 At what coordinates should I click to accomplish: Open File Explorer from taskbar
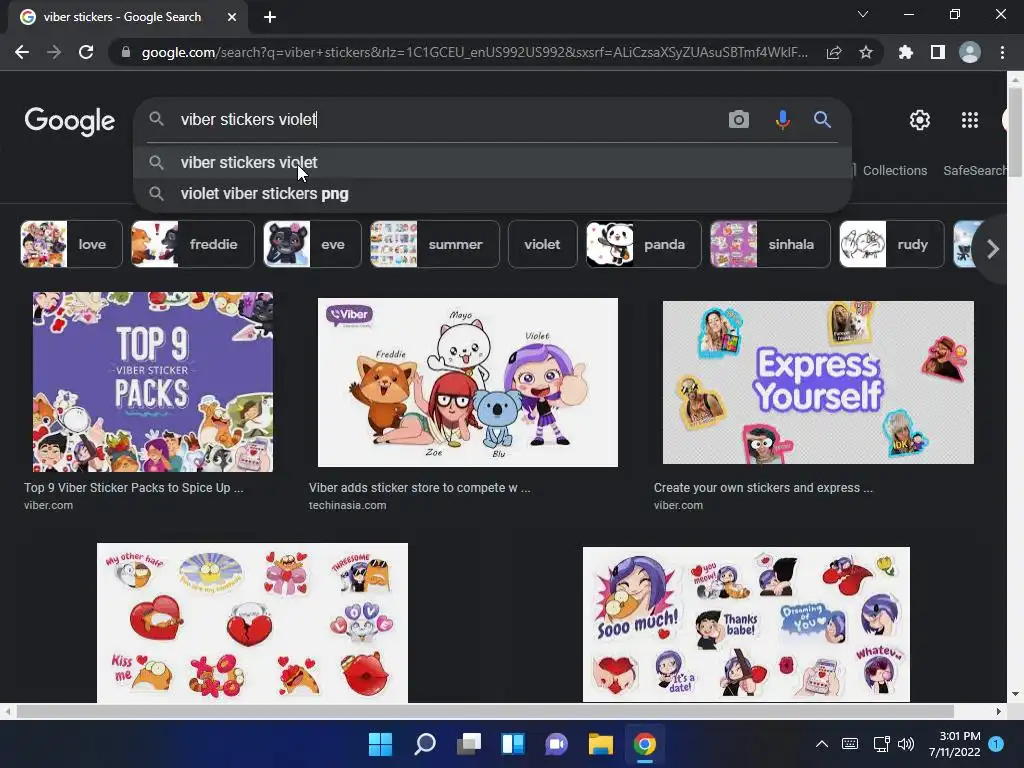[600, 744]
